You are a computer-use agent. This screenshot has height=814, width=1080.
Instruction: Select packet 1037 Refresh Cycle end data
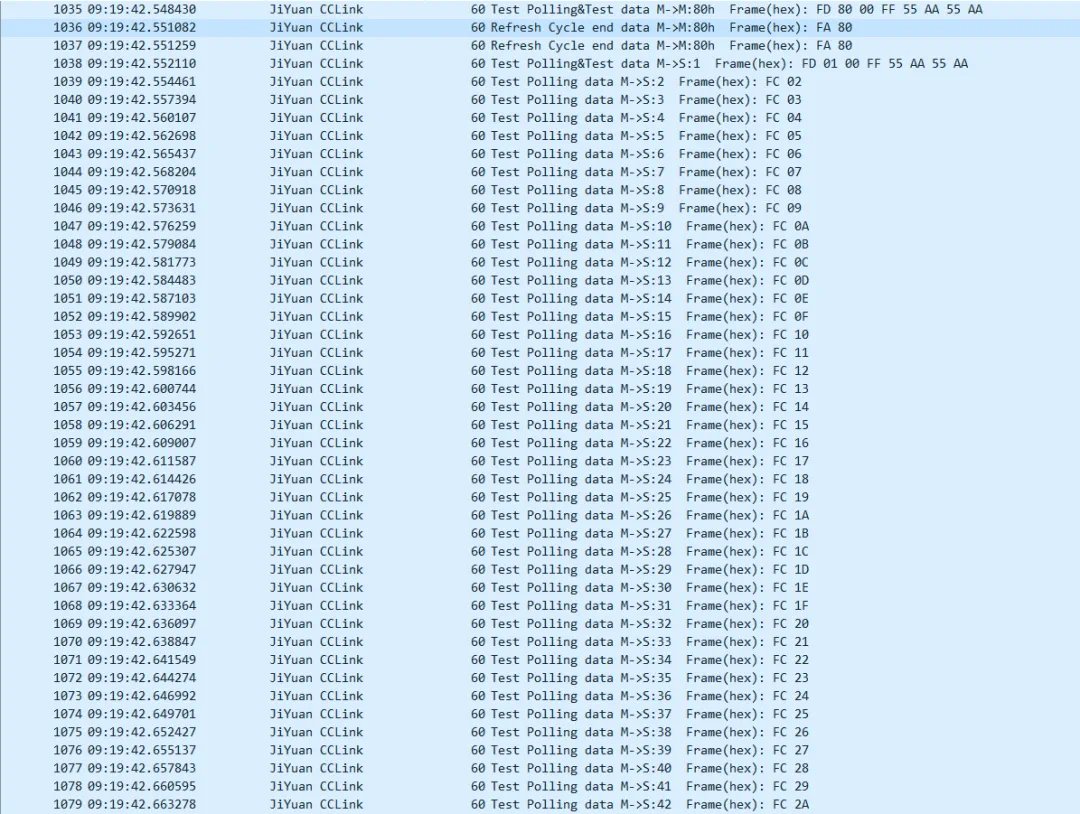[540, 45]
